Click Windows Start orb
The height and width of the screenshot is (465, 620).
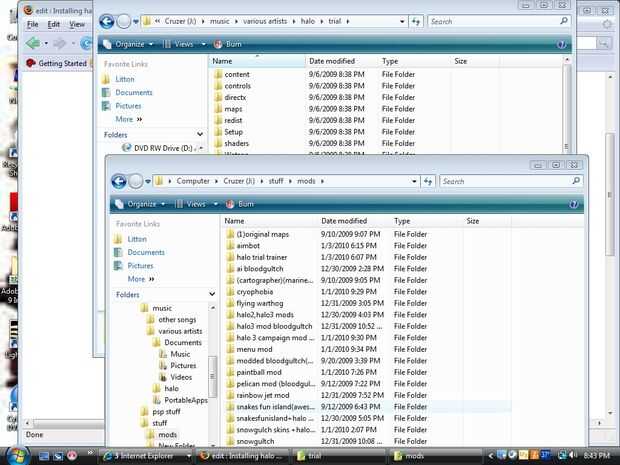(x=16, y=456)
